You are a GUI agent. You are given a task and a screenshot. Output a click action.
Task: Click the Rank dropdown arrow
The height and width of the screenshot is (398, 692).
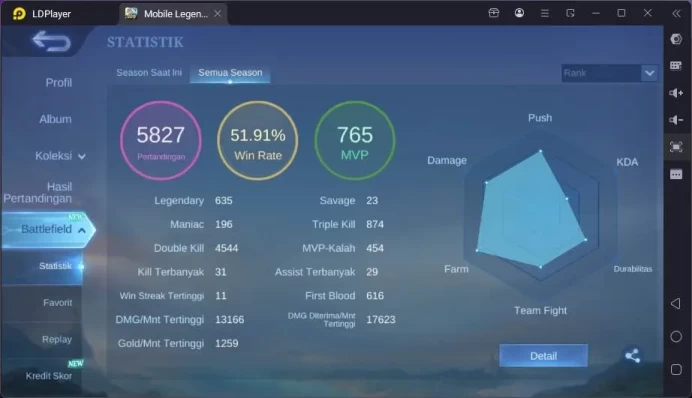pos(649,73)
